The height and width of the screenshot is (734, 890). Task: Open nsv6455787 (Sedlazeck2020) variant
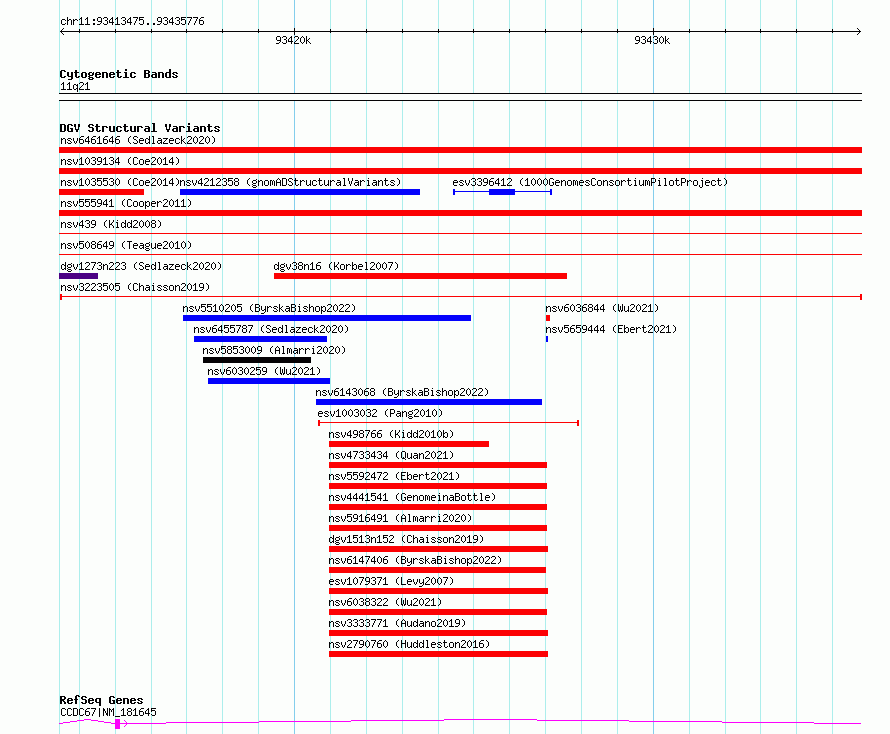click(x=271, y=329)
